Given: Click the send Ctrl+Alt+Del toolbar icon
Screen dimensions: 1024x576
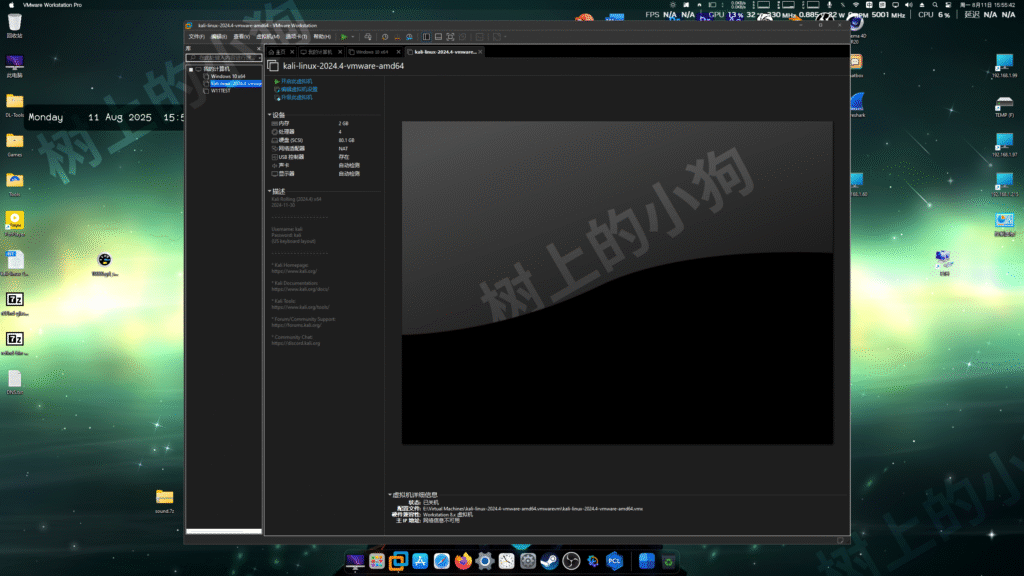Looking at the screenshot, I should tap(368, 37).
